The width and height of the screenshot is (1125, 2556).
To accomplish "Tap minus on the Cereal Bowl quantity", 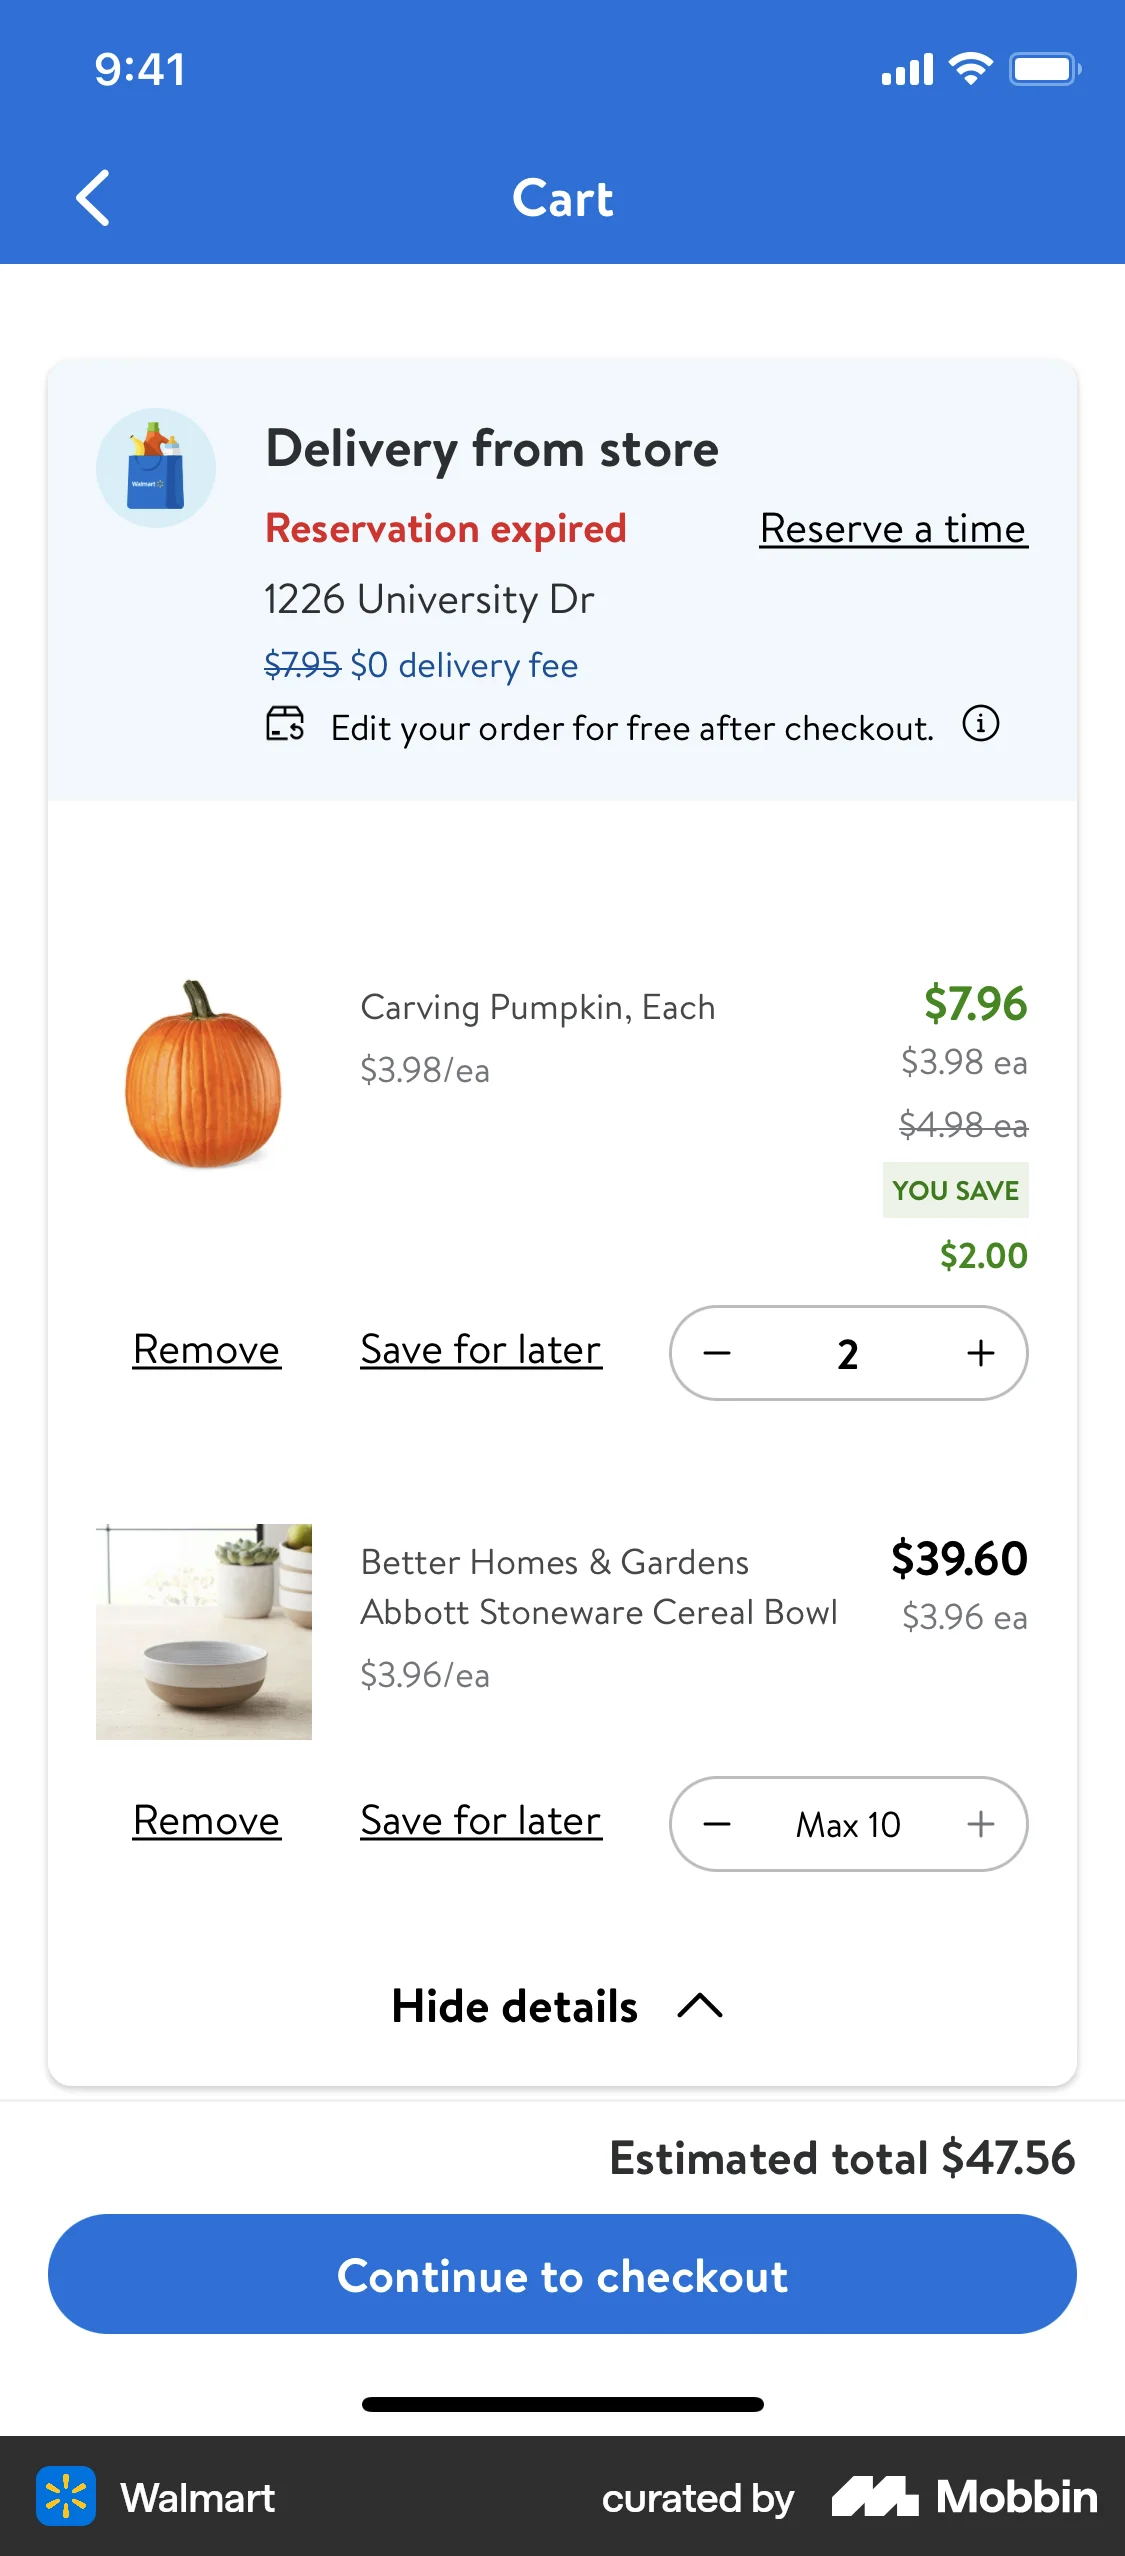I will coord(717,1823).
